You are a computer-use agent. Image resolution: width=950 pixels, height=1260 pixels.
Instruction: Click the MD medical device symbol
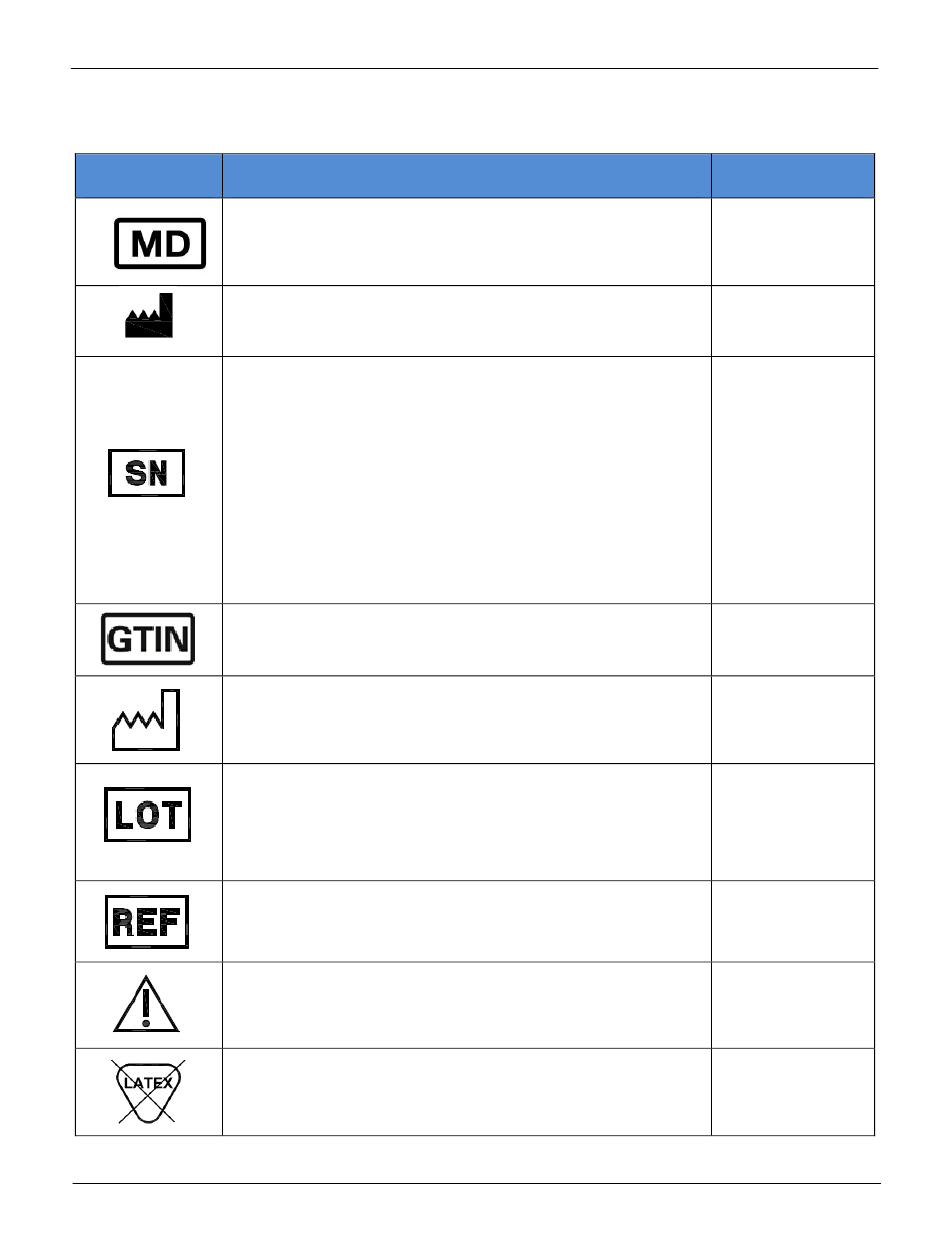click(x=160, y=244)
